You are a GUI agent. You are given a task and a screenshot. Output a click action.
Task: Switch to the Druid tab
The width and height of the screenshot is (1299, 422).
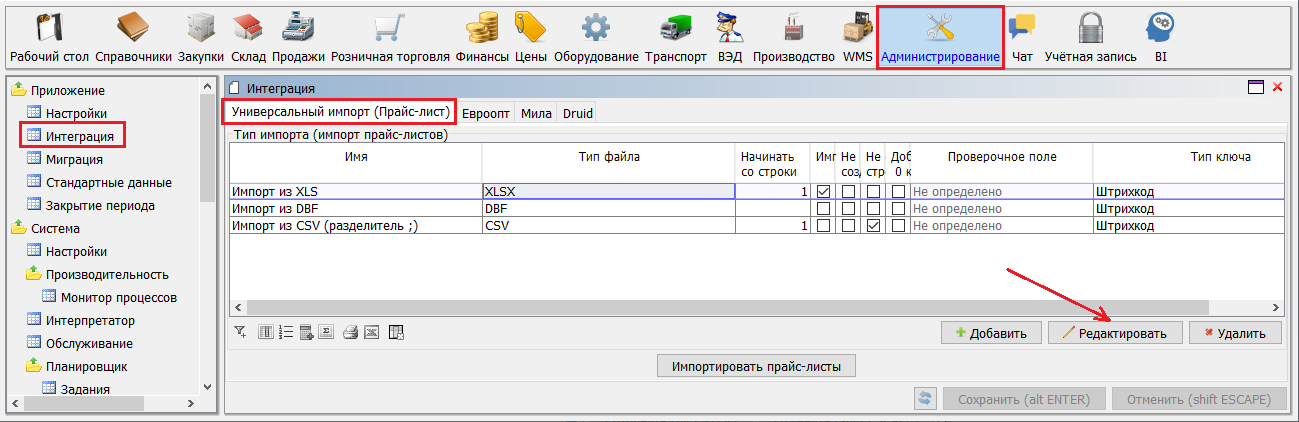578,113
